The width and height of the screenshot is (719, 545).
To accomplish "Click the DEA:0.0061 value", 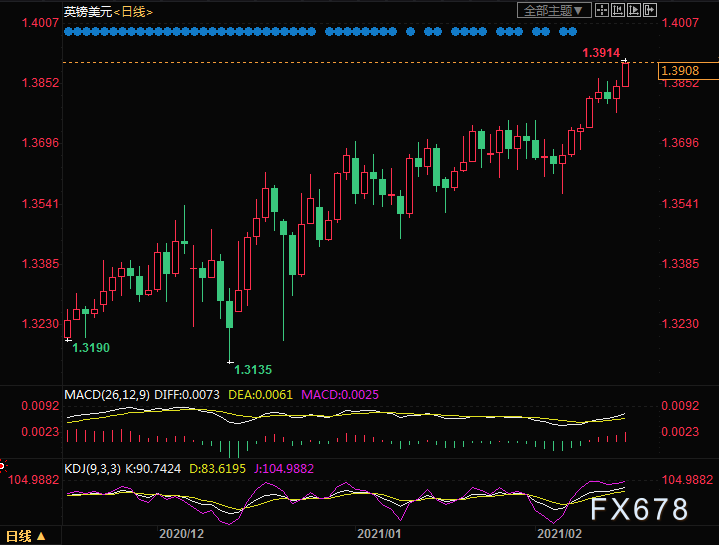I will coord(260,395).
